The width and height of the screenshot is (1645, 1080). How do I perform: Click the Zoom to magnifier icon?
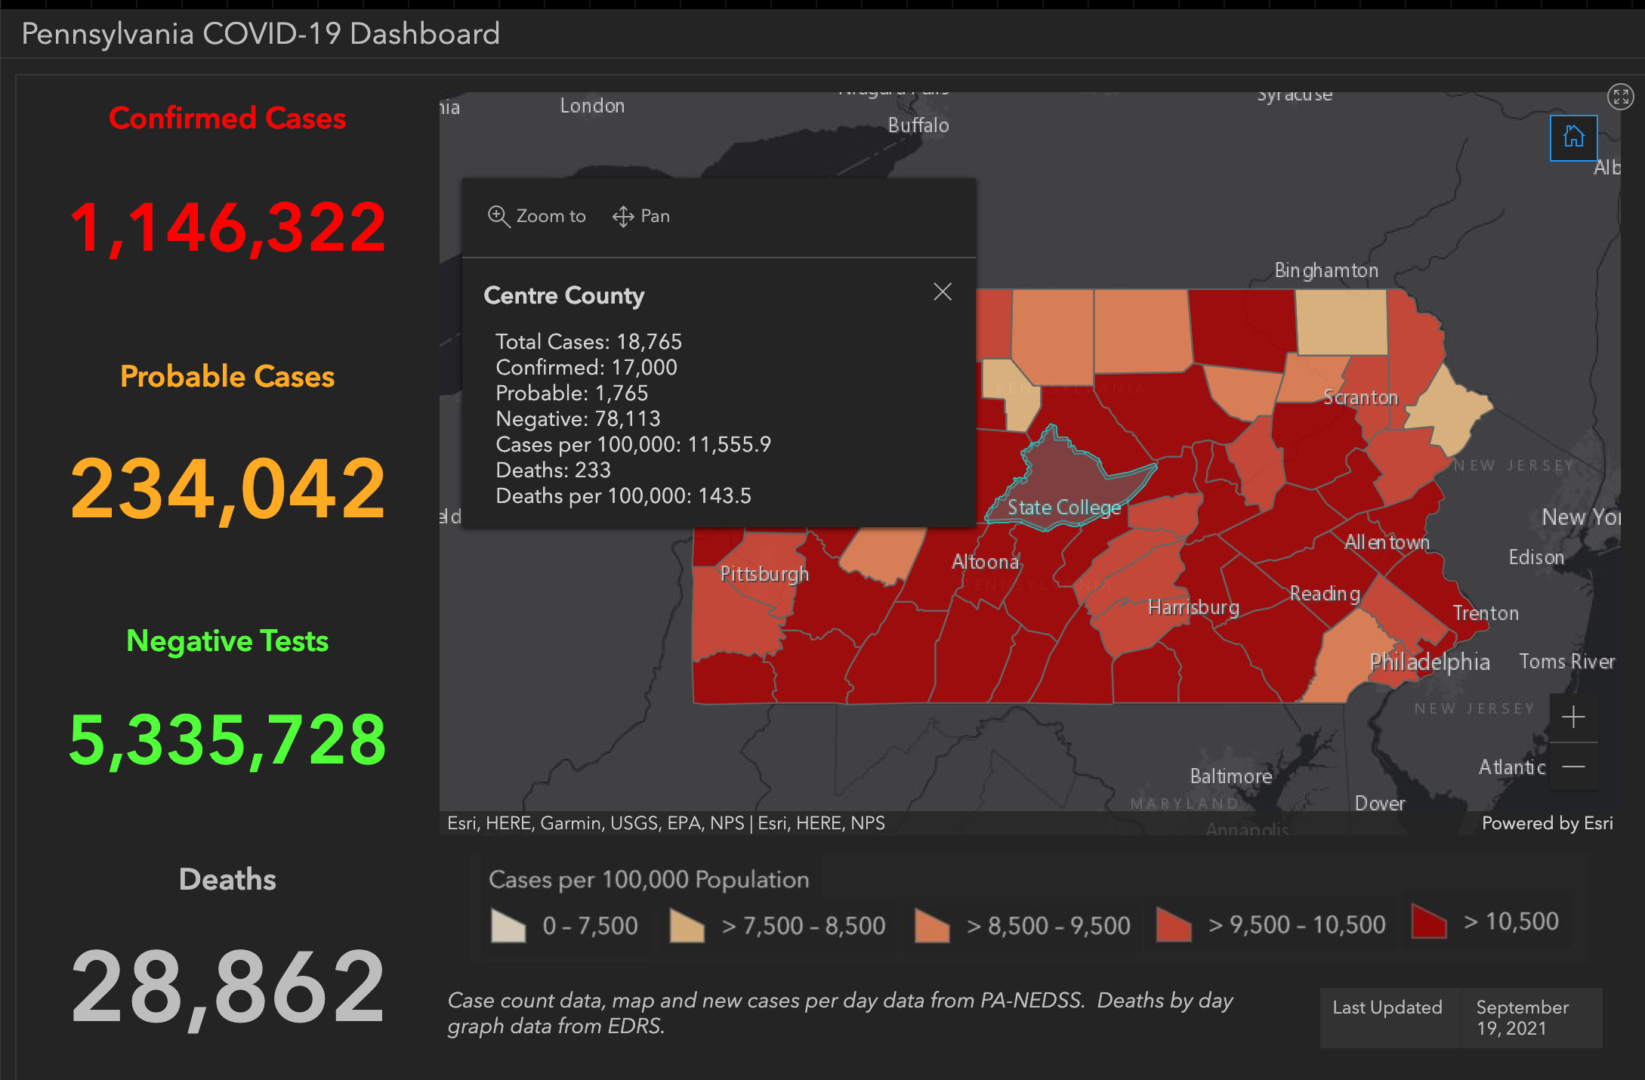(x=498, y=216)
